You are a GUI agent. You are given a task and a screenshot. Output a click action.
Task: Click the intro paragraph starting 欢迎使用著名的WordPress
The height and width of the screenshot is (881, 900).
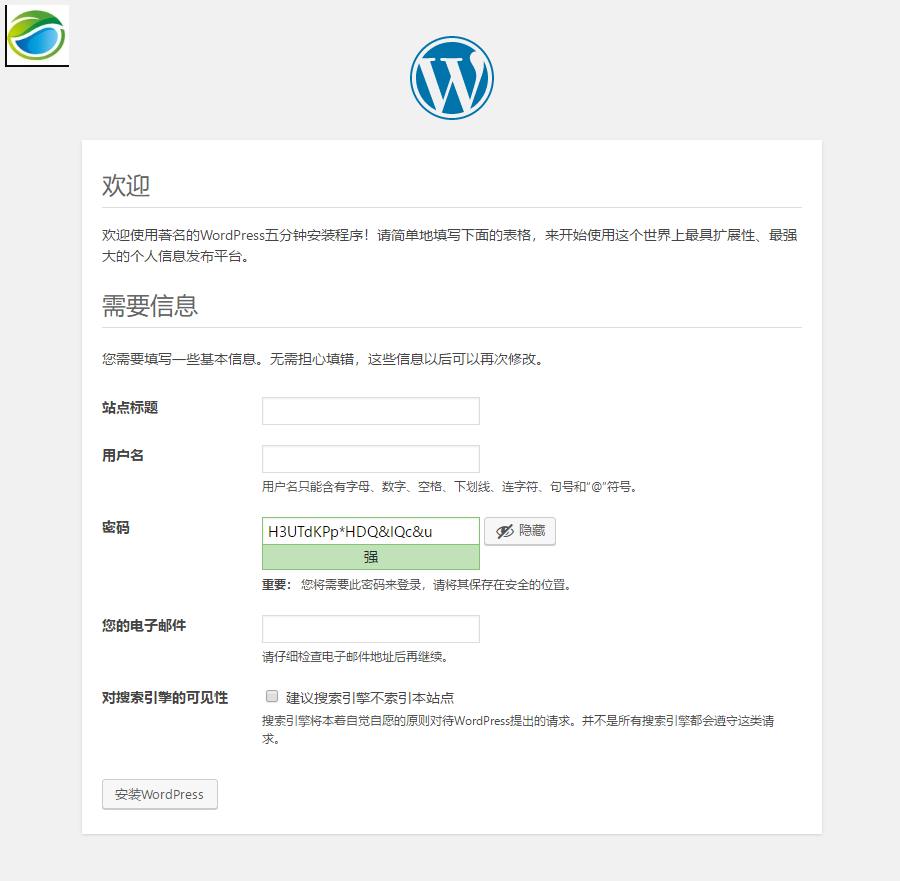point(450,246)
